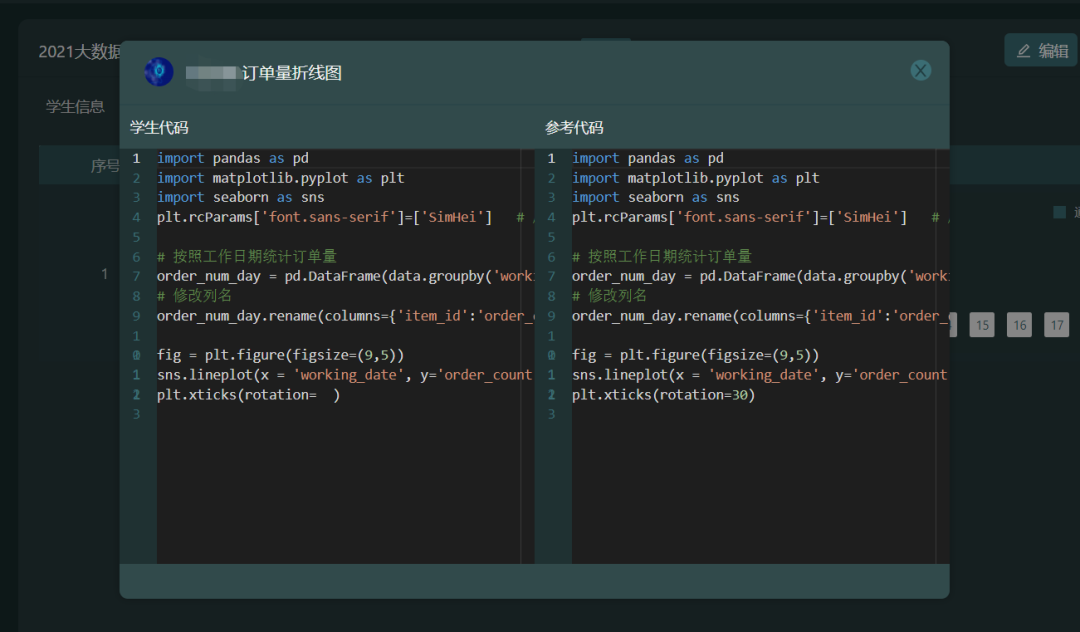Click student comment 按照工作日期统计订单量

[247, 257]
